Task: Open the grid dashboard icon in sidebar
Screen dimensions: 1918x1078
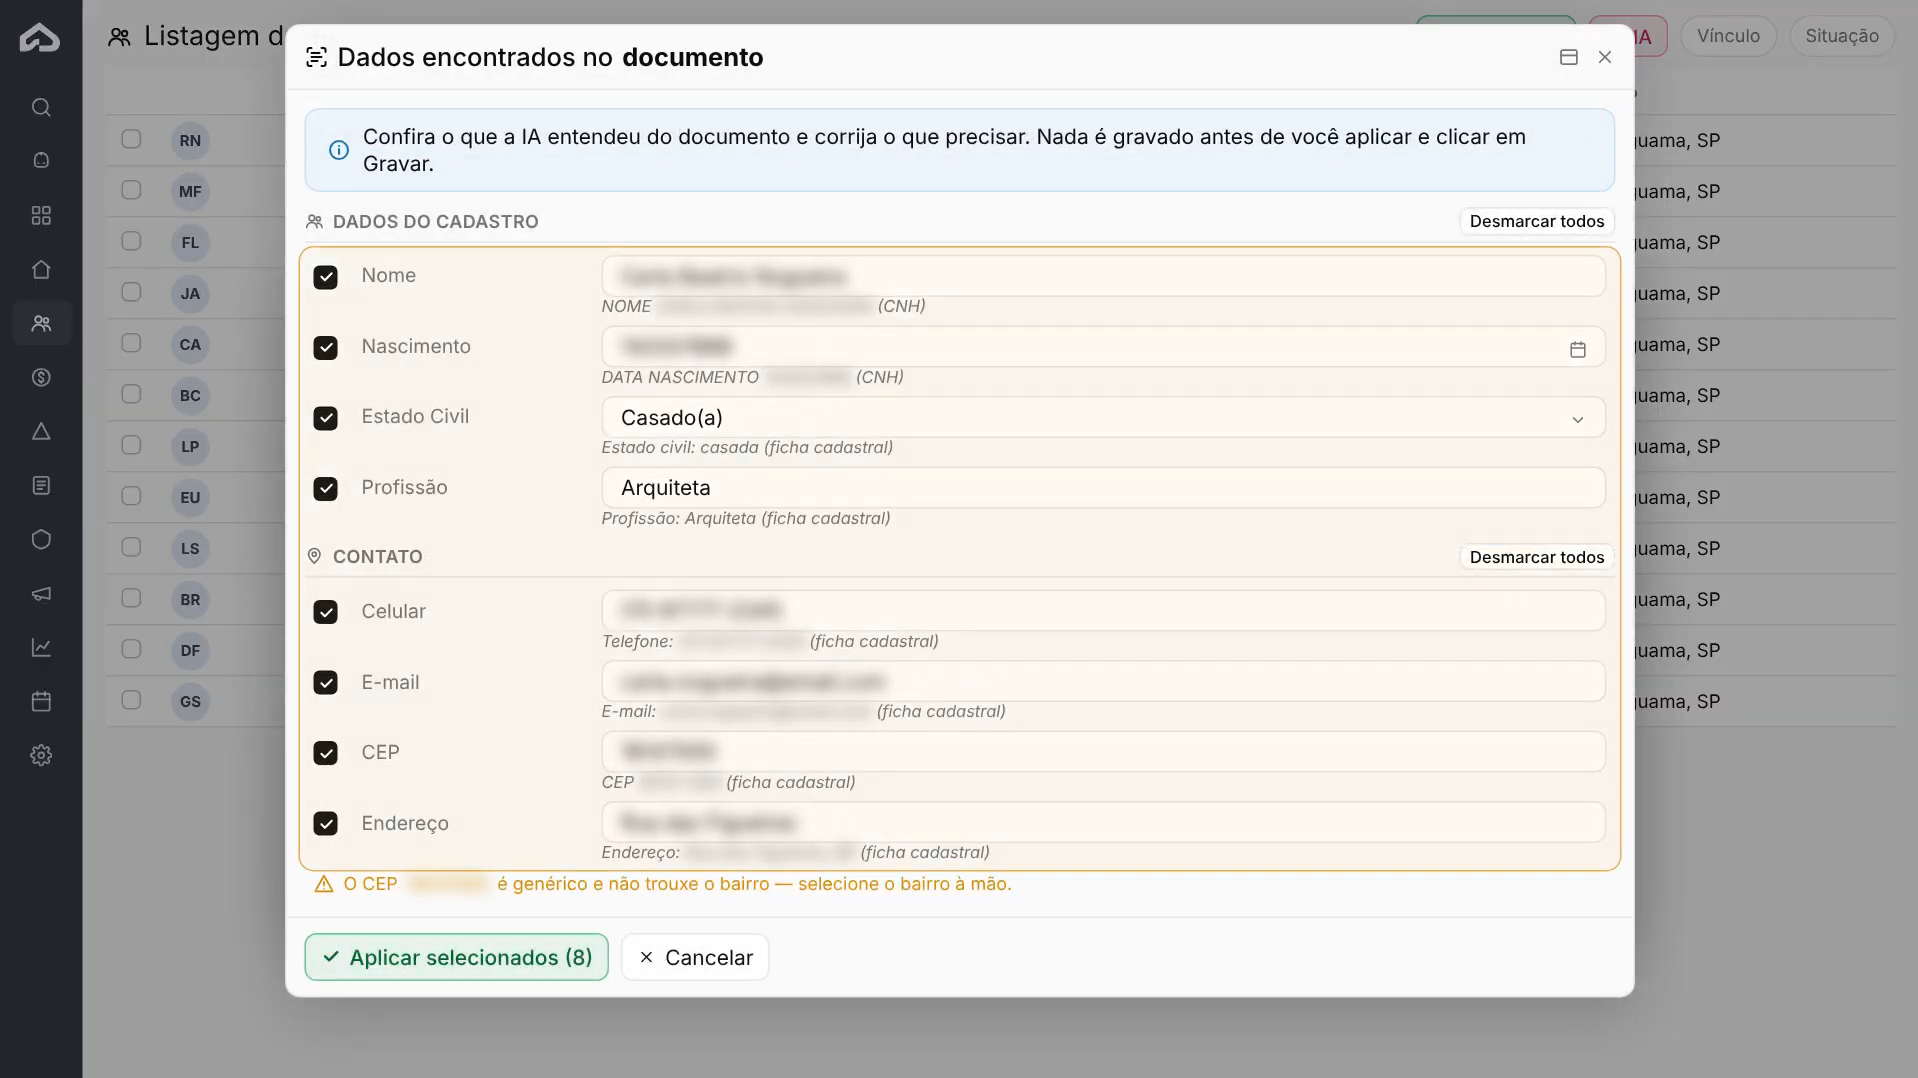Action: click(x=41, y=215)
